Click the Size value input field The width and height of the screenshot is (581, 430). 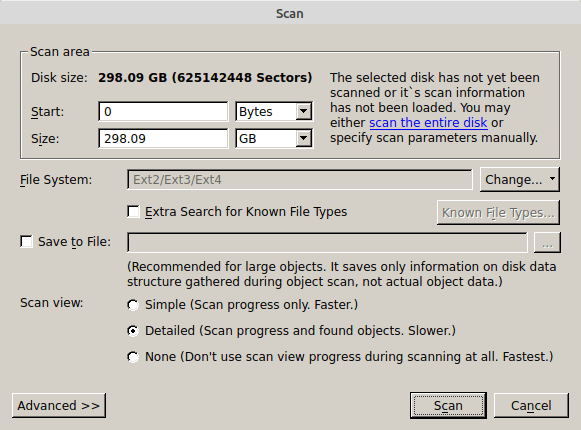pyautogui.click(x=163, y=139)
